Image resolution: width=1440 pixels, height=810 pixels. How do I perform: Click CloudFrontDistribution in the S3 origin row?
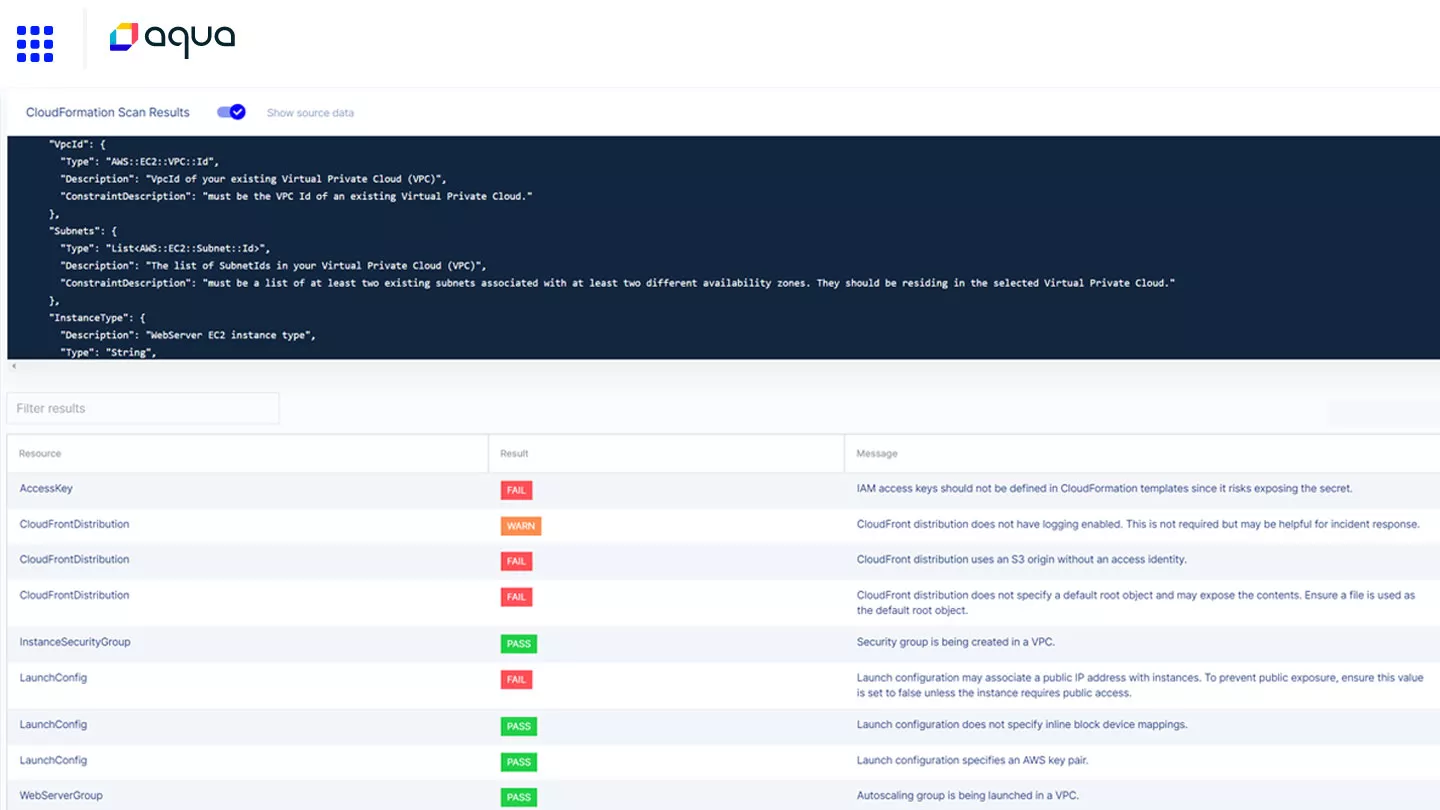click(74, 559)
